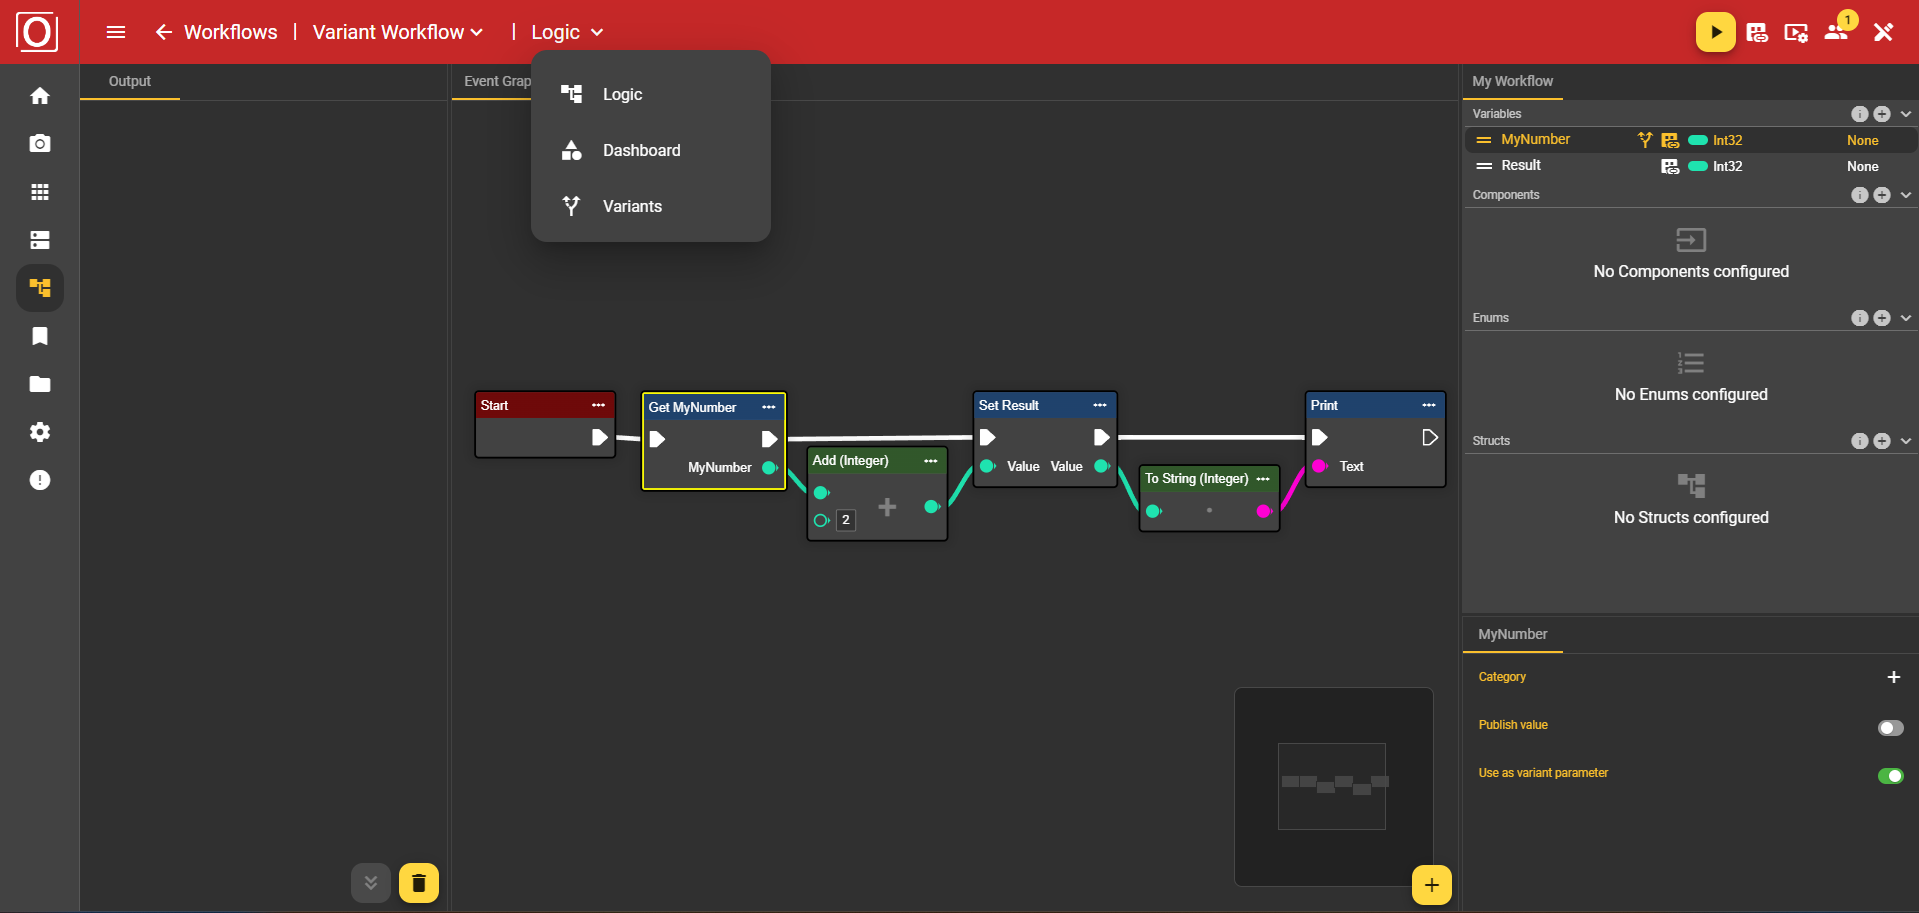
Task: Select Variants from the open Logic menu
Action: click(631, 206)
